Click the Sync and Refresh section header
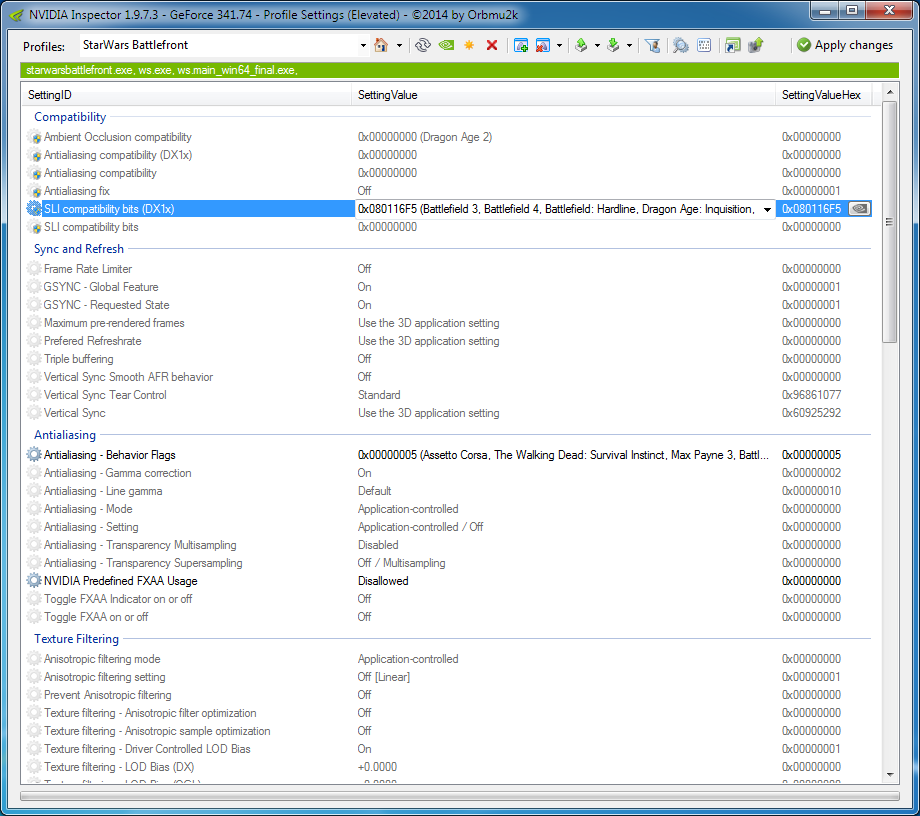 click(x=79, y=249)
